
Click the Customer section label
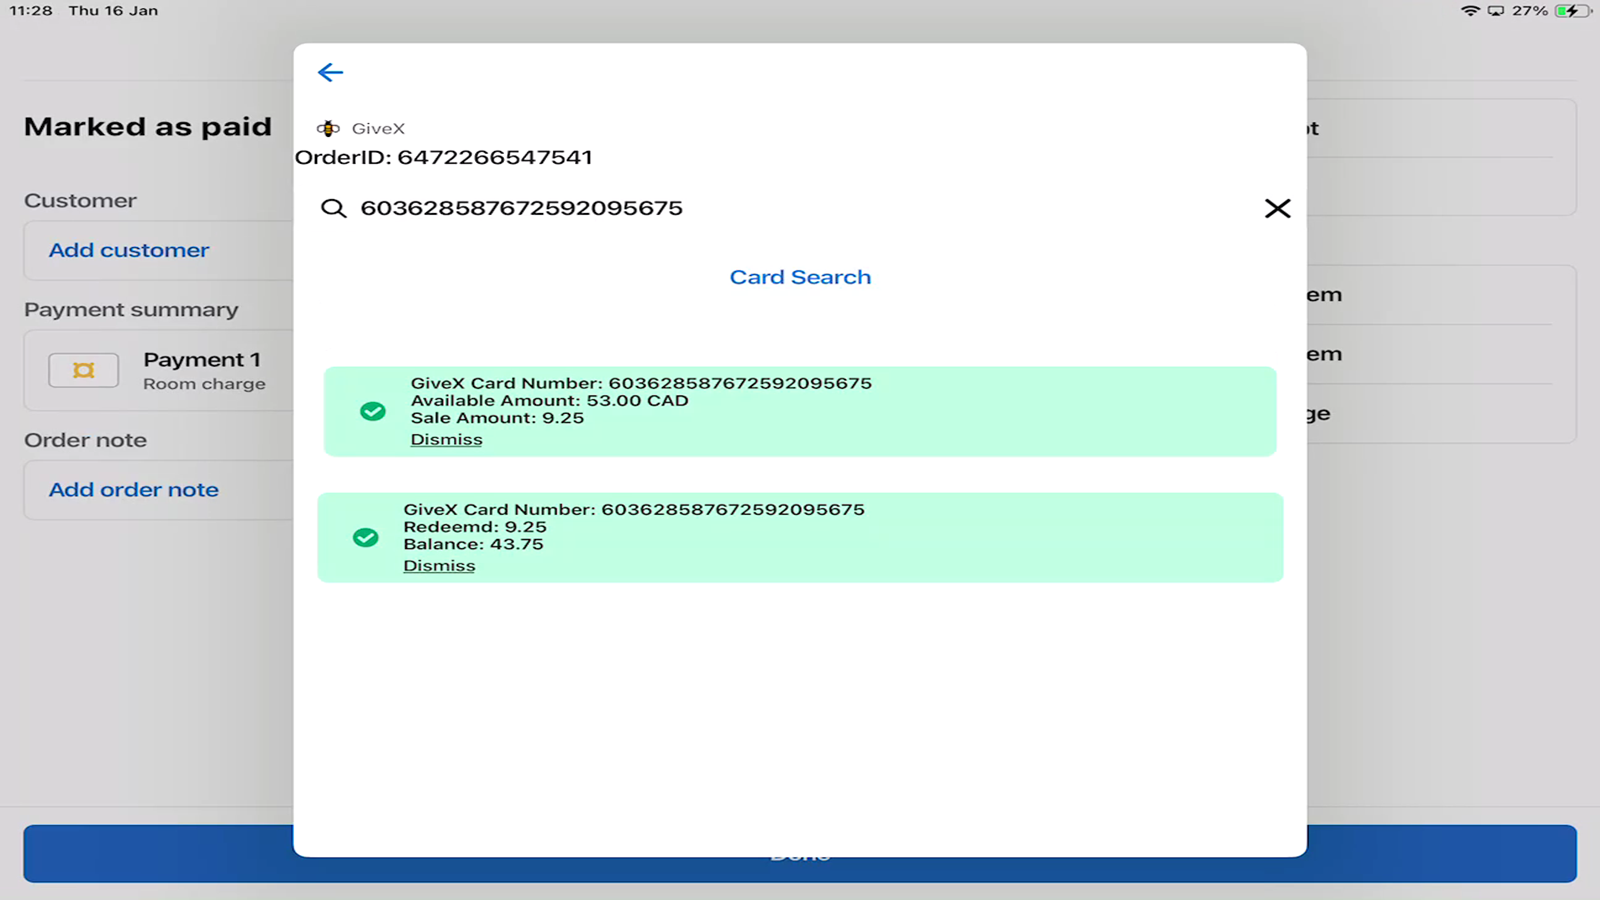coord(80,200)
